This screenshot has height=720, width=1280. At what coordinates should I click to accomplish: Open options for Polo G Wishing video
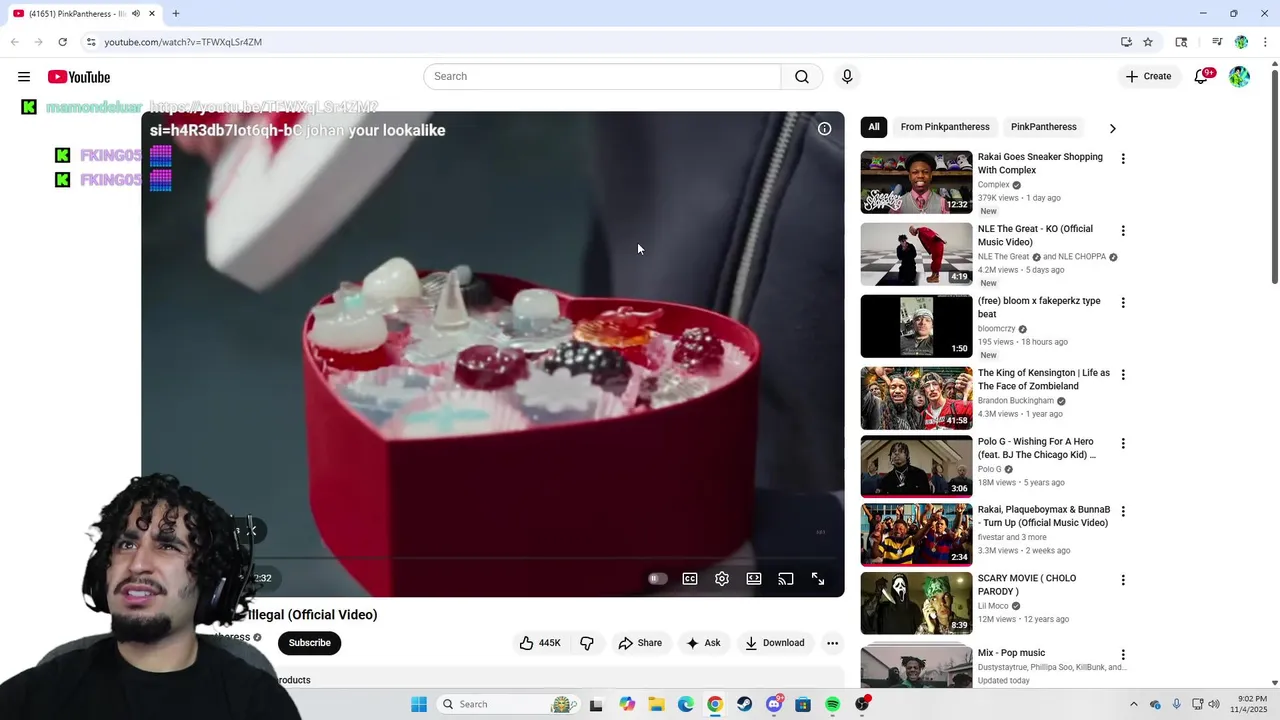click(x=1123, y=444)
